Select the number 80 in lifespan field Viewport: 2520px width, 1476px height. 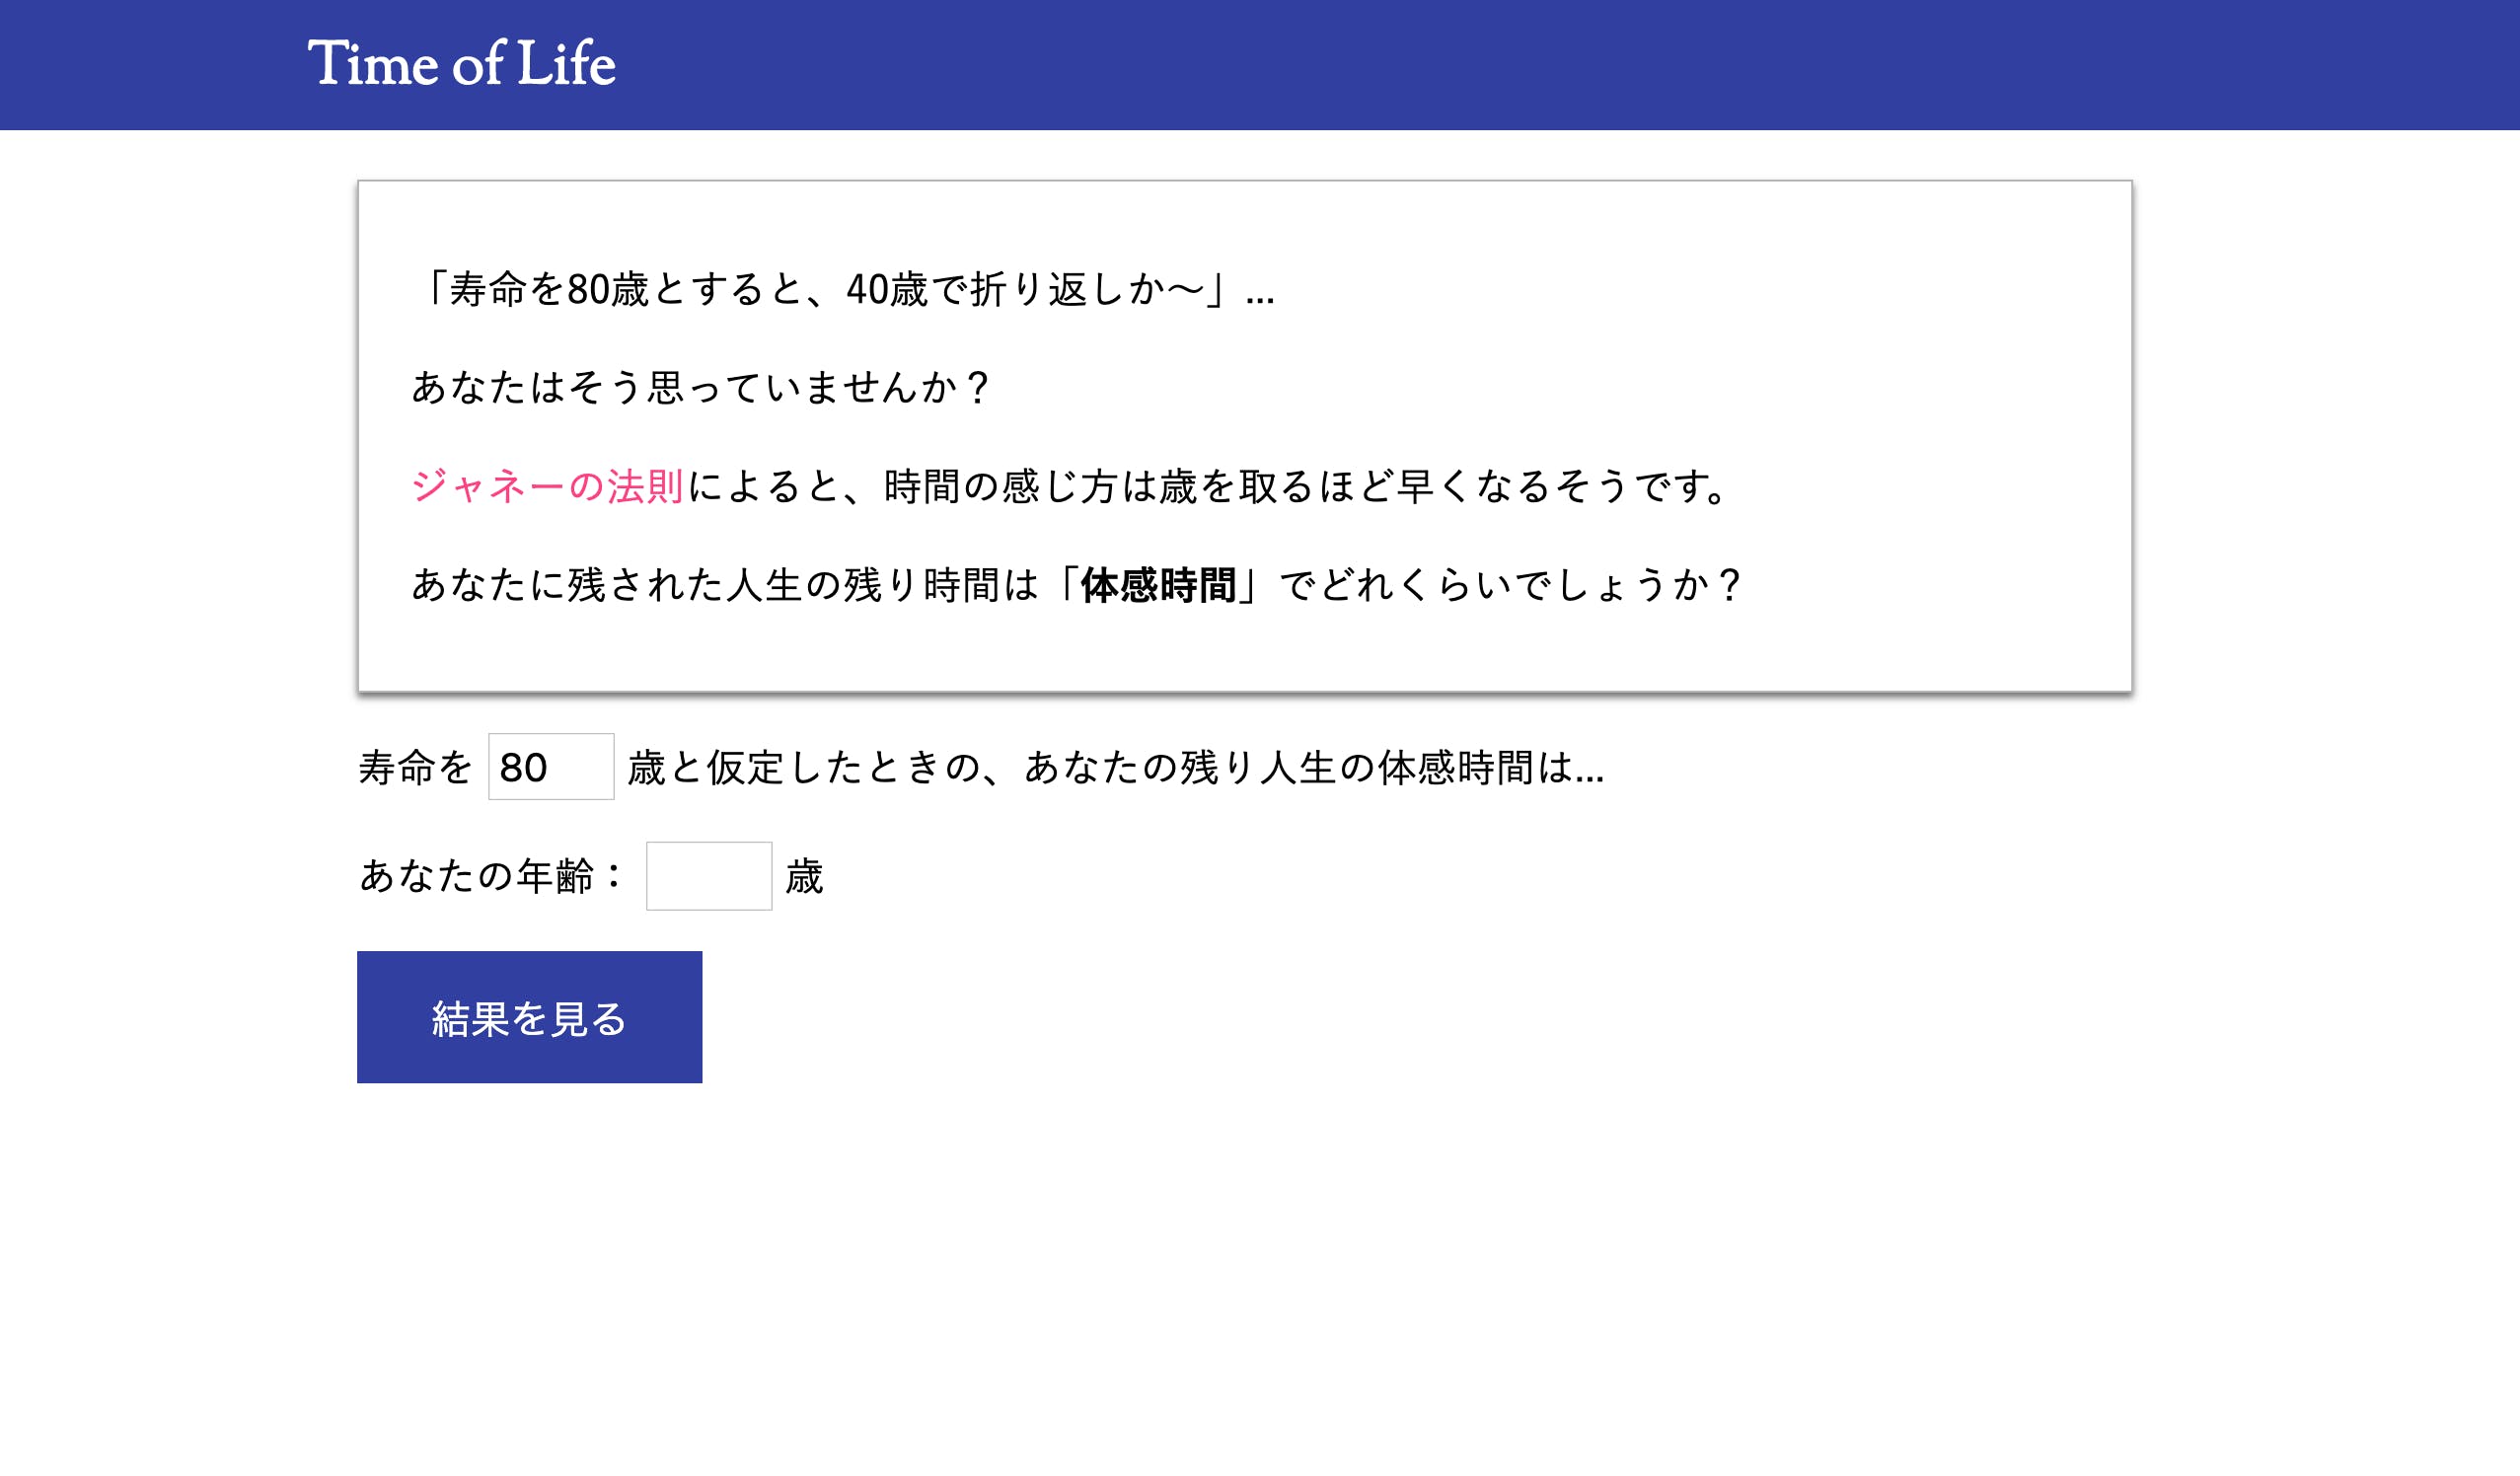(x=549, y=768)
